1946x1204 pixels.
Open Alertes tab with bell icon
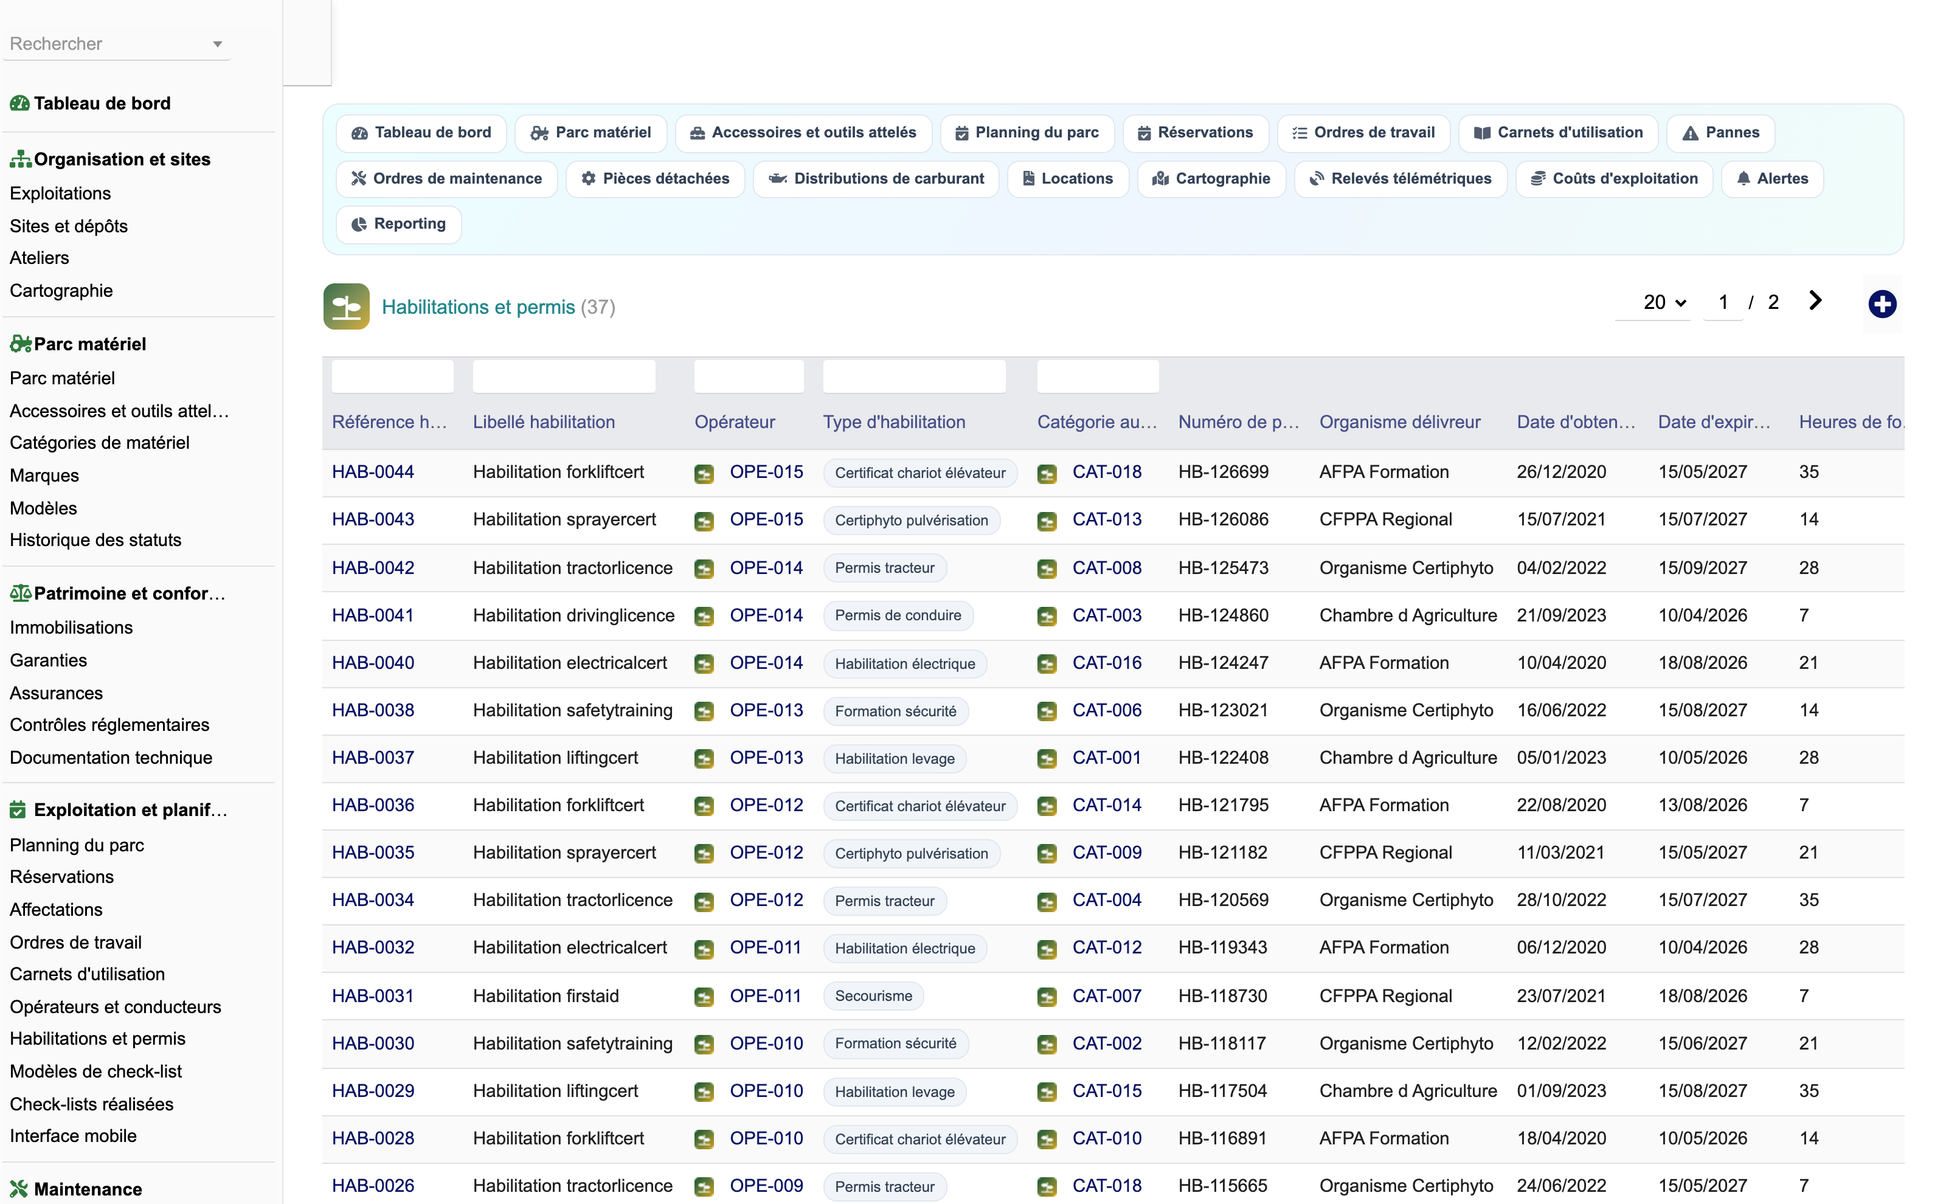point(1772,179)
